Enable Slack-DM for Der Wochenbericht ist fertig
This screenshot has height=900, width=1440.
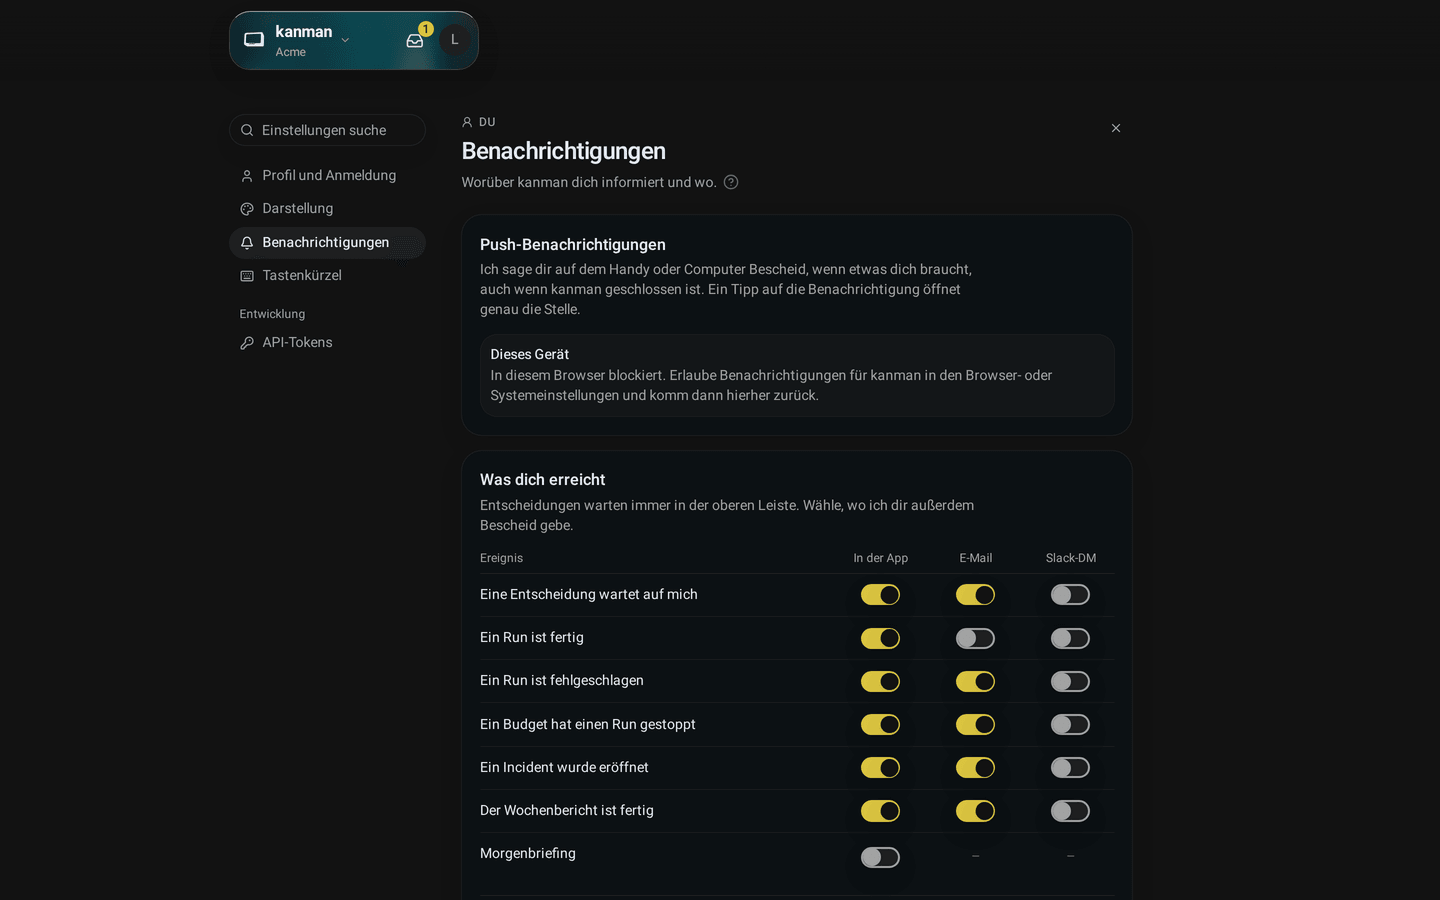point(1070,811)
